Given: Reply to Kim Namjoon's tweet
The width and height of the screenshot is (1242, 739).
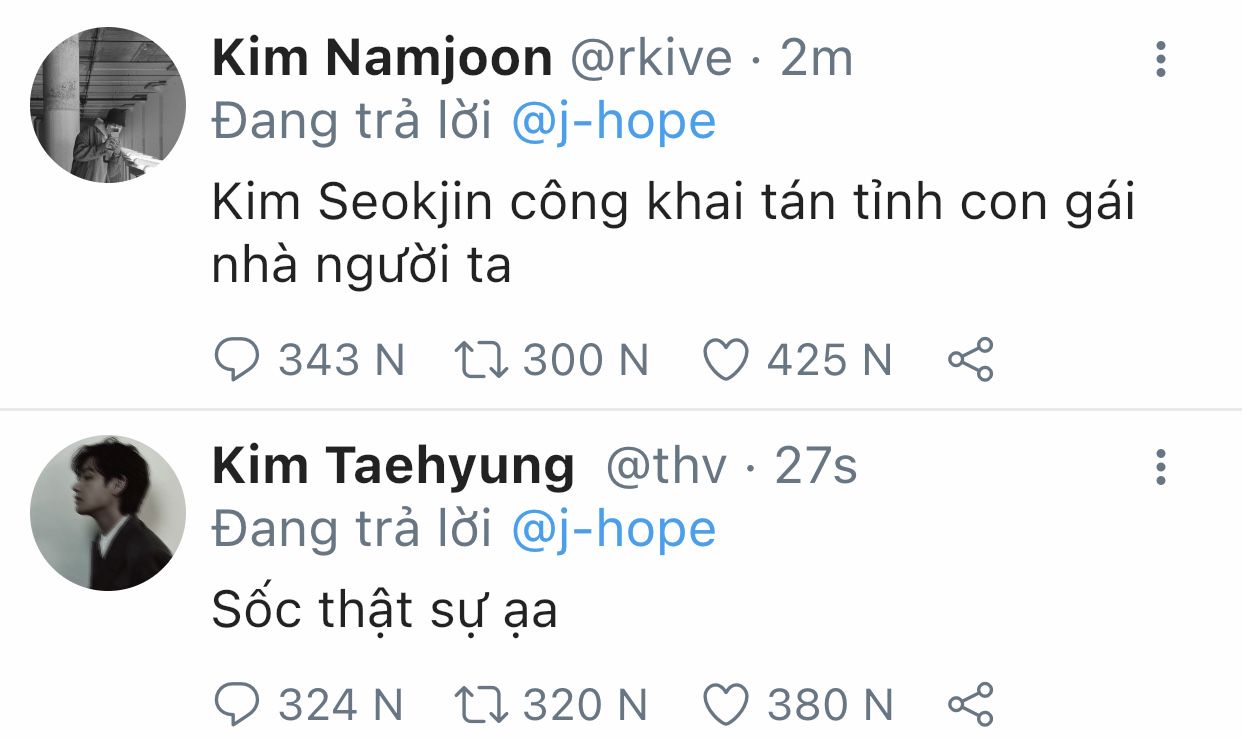Looking at the screenshot, I should [238, 360].
